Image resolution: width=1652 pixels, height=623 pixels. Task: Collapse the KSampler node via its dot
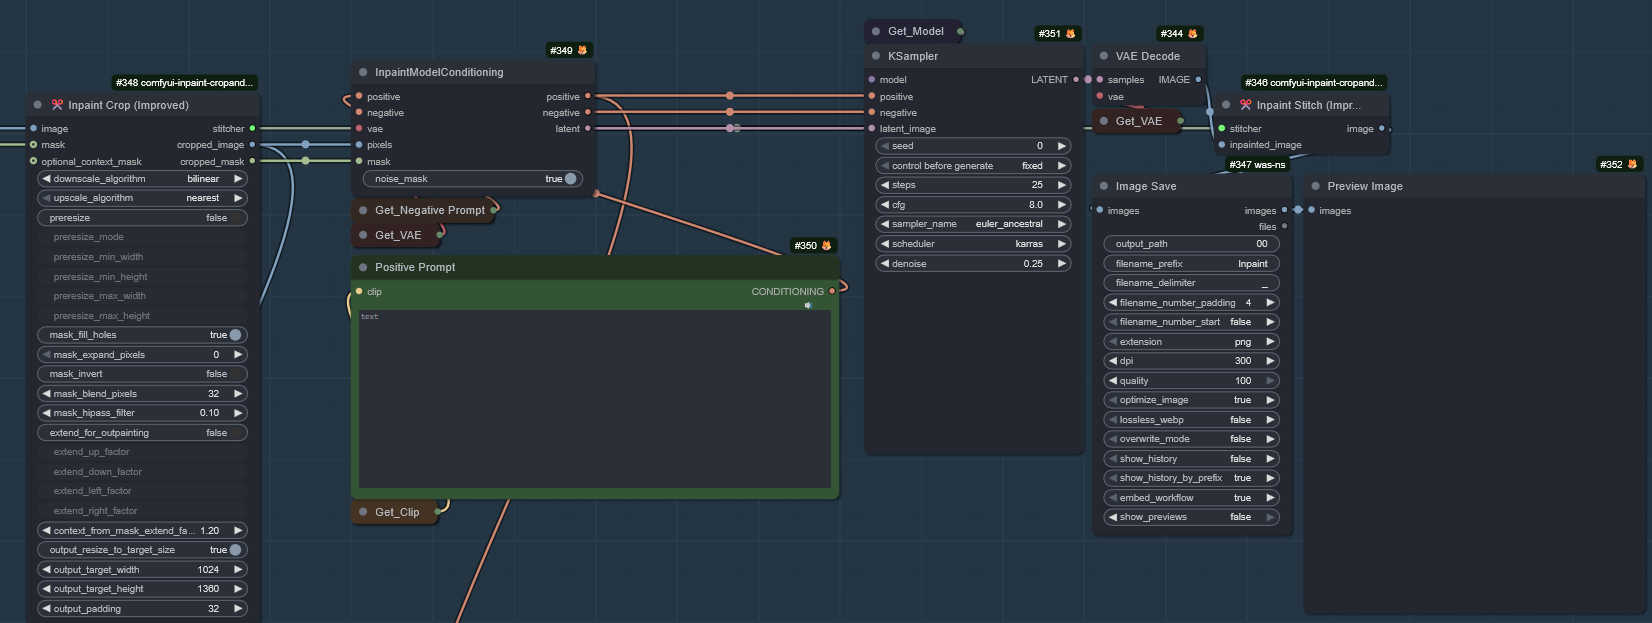pos(876,57)
